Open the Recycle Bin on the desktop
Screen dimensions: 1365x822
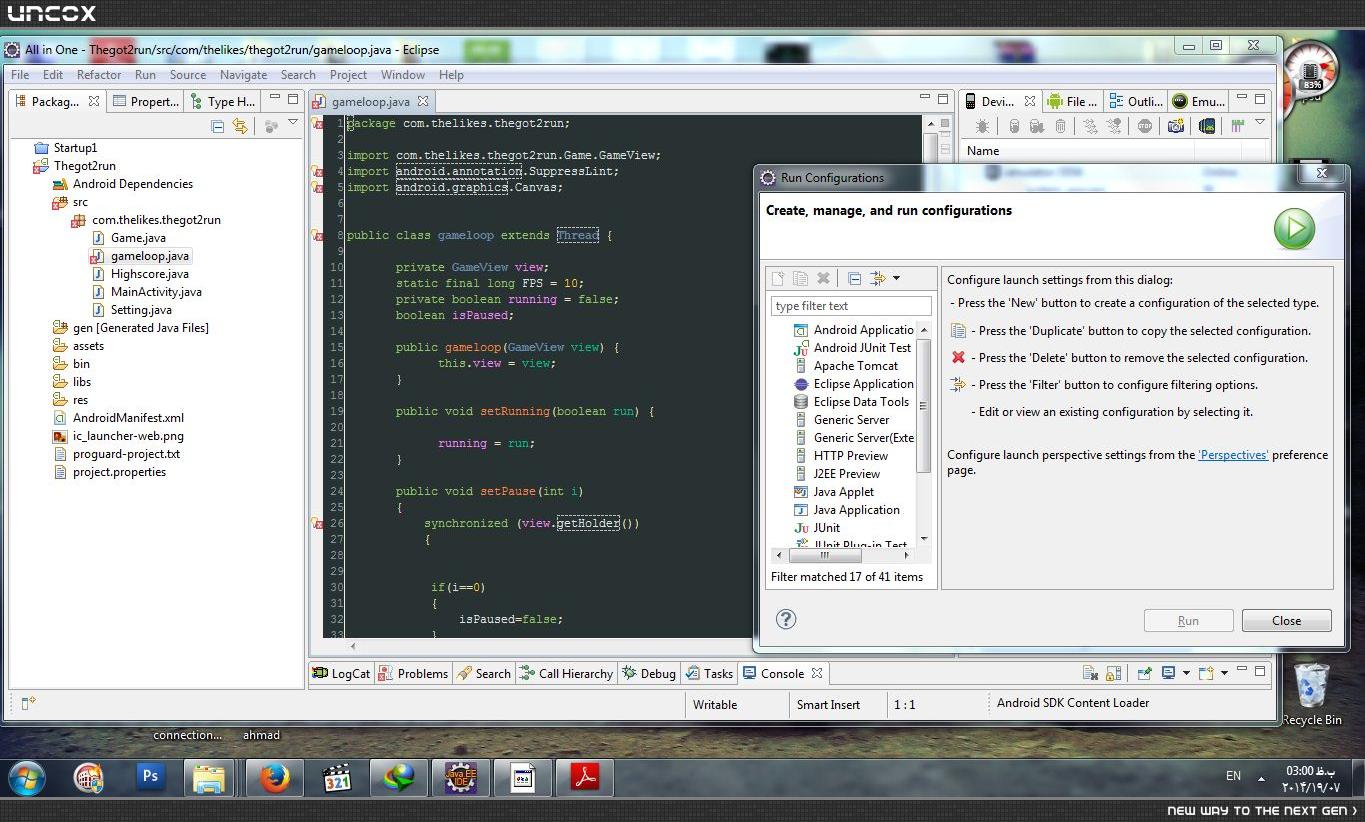(1311, 694)
